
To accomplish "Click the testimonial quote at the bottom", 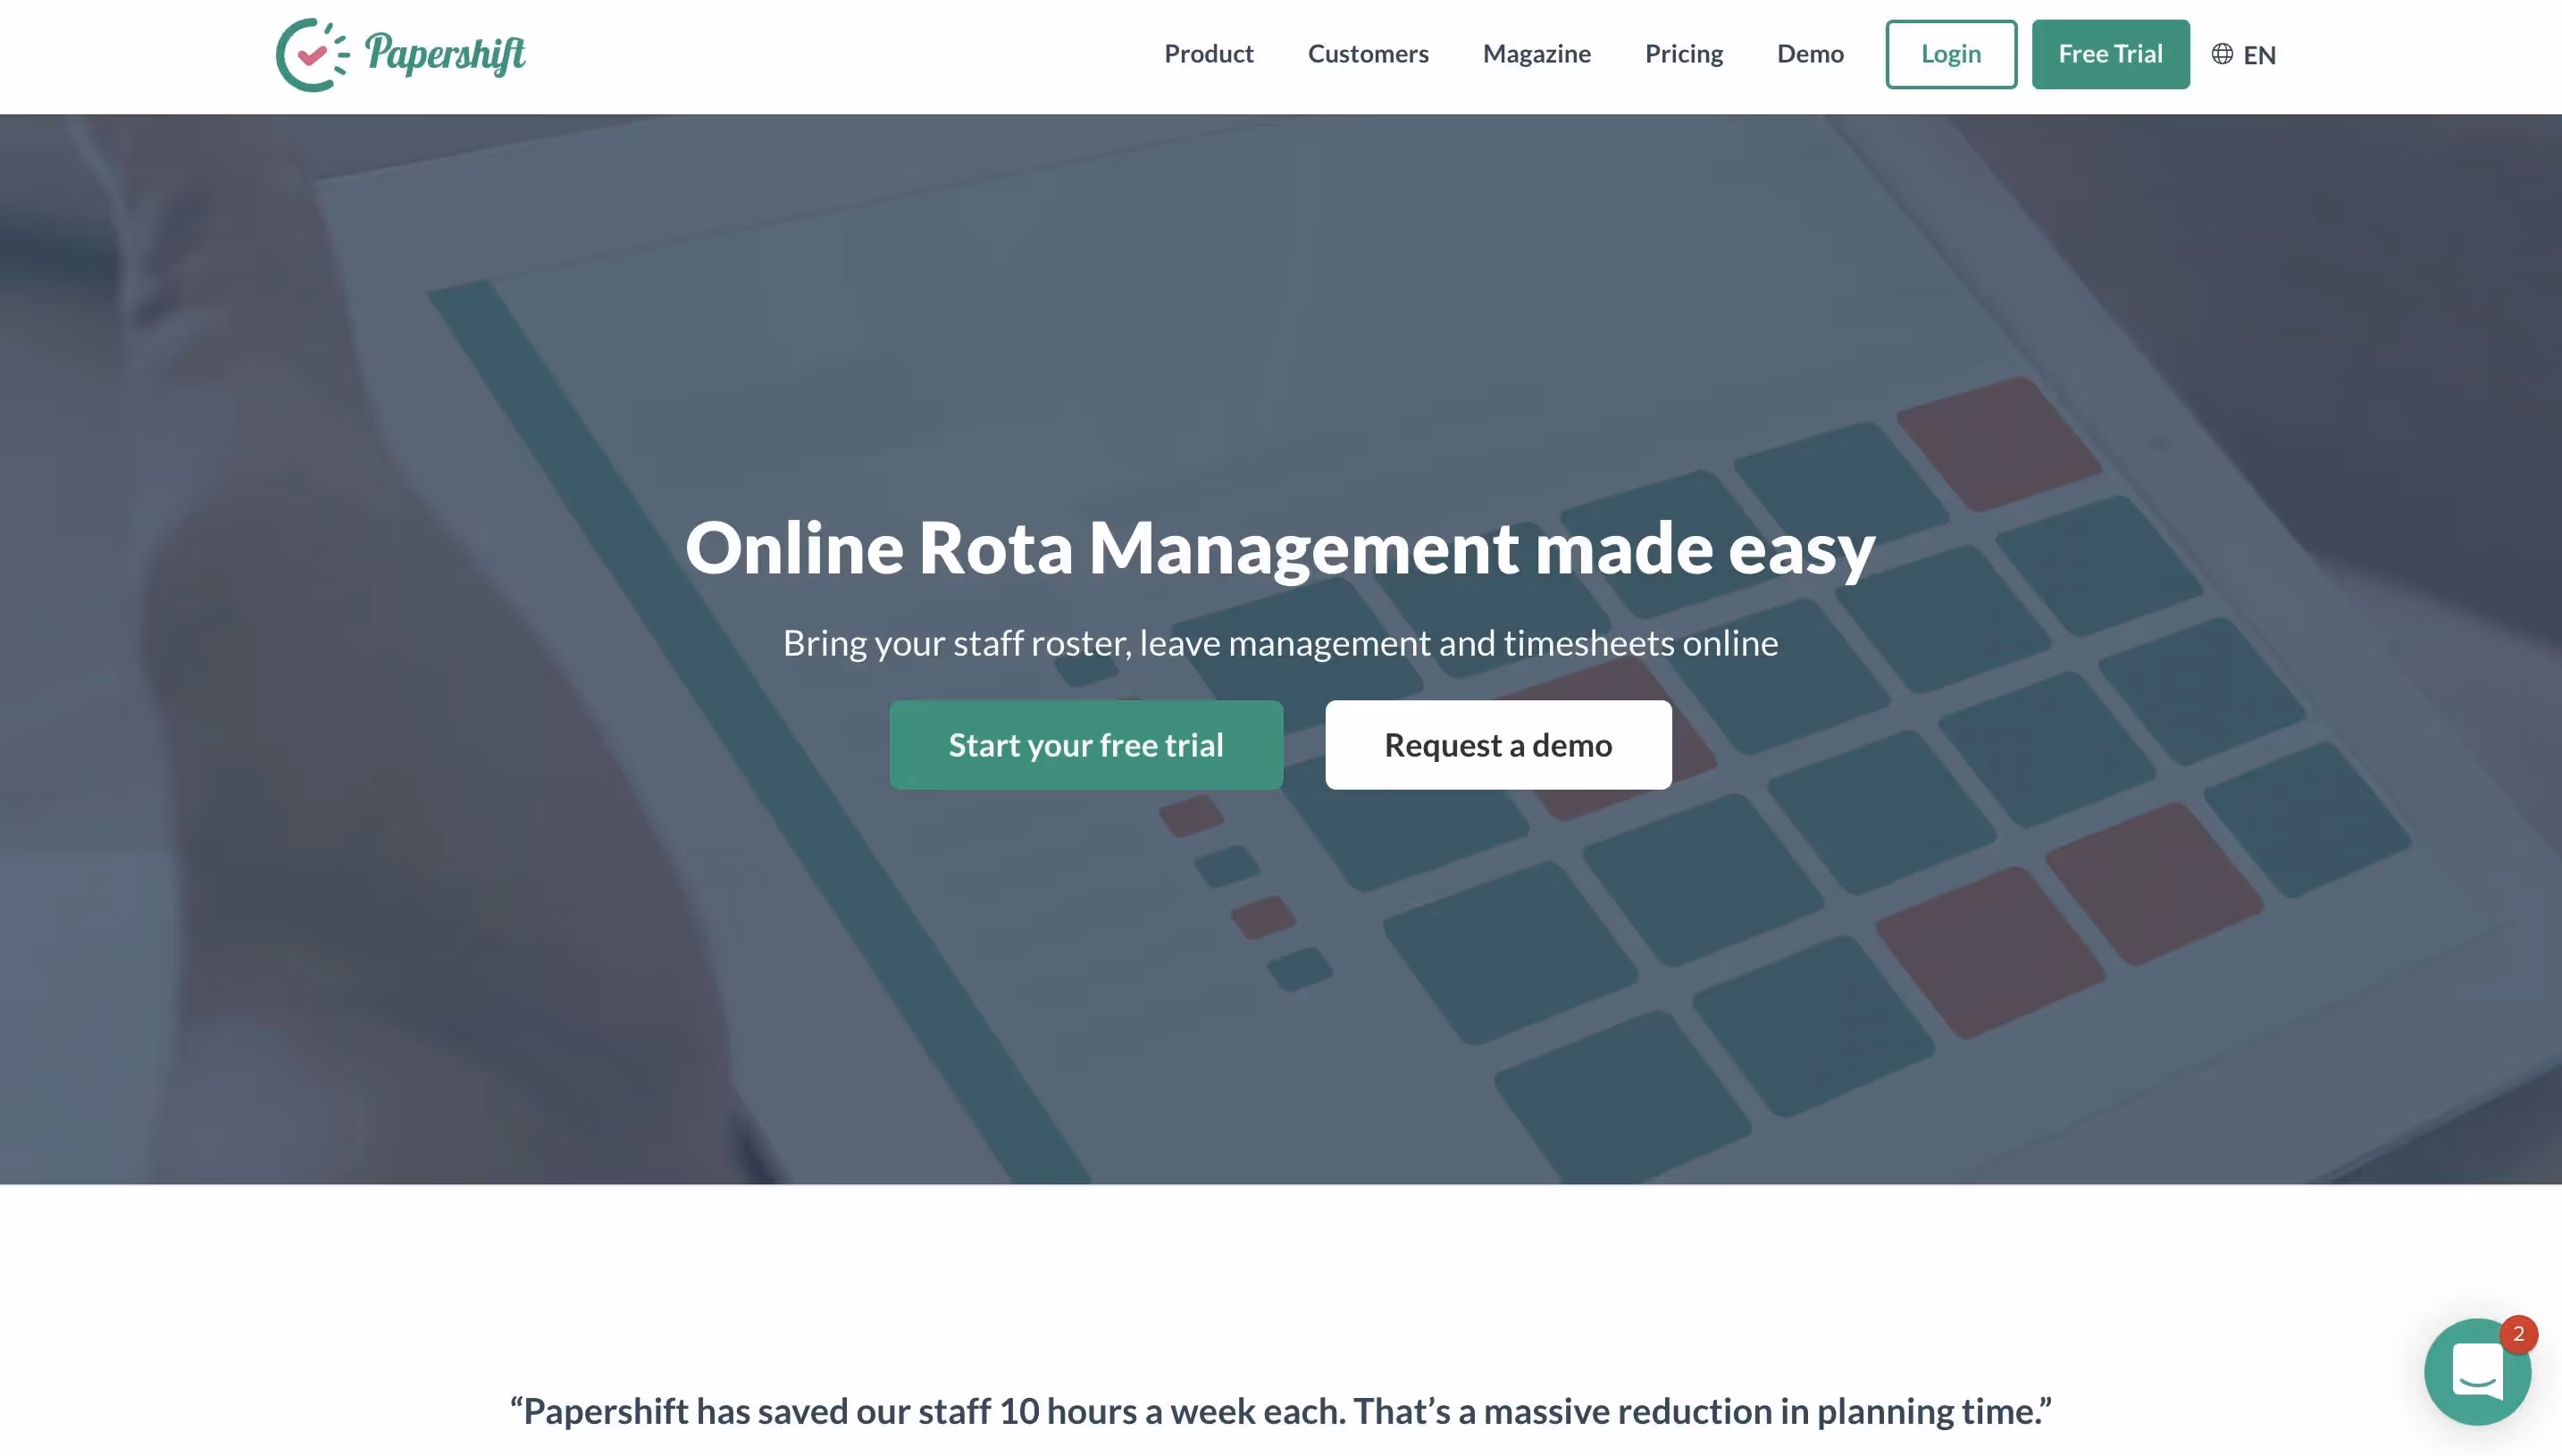I will pyautogui.click(x=1281, y=1411).
